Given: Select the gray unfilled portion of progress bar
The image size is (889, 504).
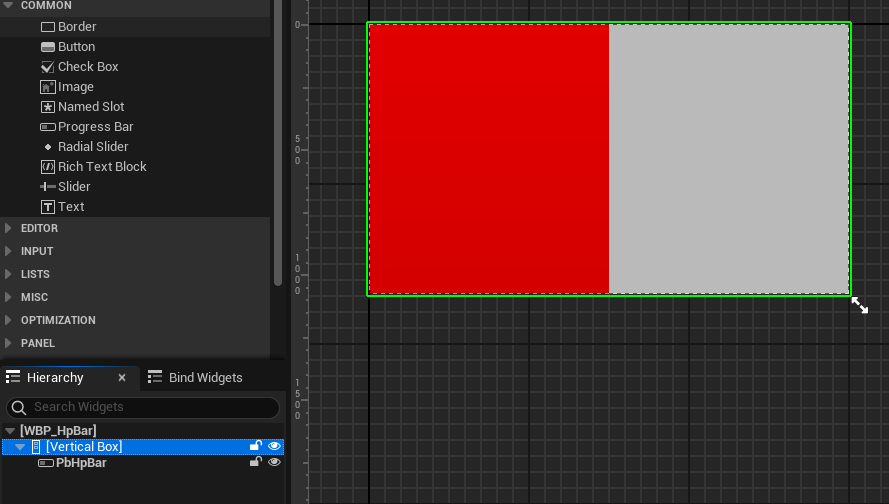Looking at the screenshot, I should point(729,159).
